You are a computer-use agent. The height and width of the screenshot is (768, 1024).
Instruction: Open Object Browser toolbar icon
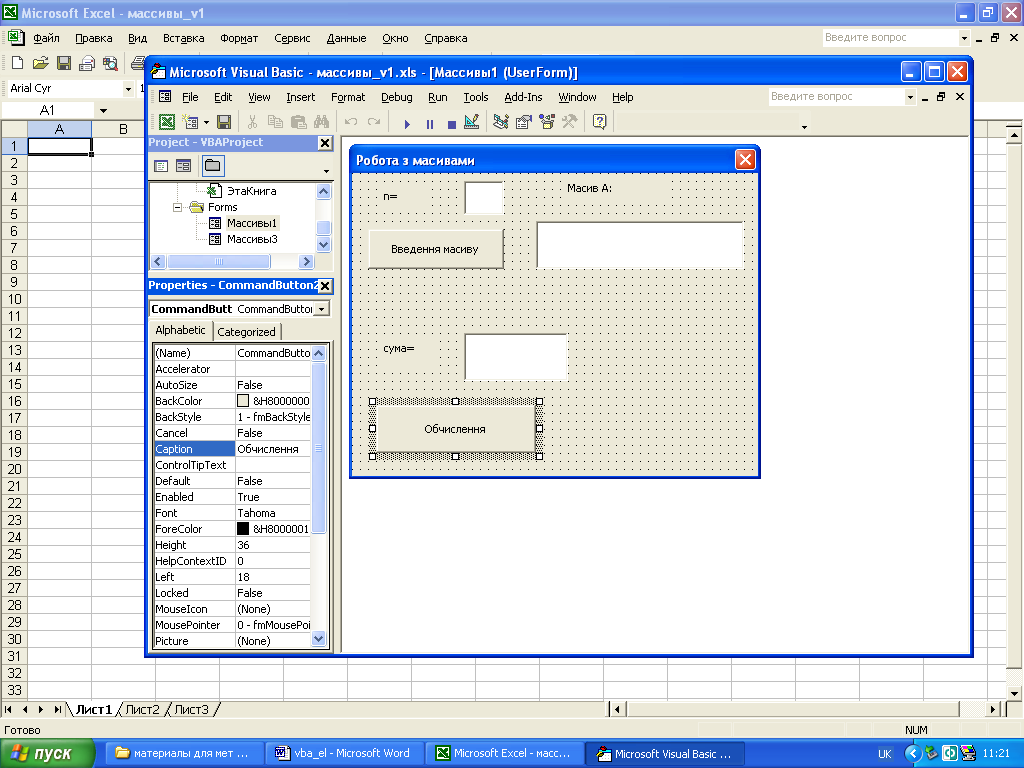(x=547, y=121)
